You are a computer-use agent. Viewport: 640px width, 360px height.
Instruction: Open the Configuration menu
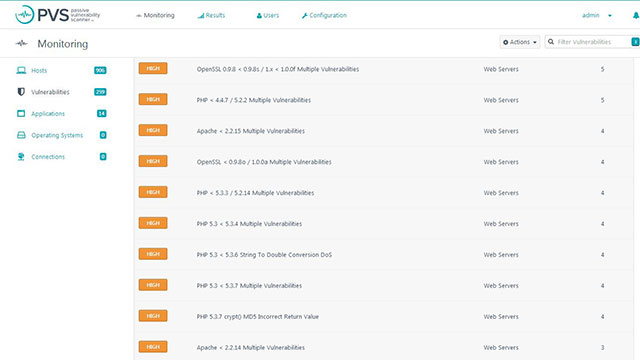tap(324, 16)
